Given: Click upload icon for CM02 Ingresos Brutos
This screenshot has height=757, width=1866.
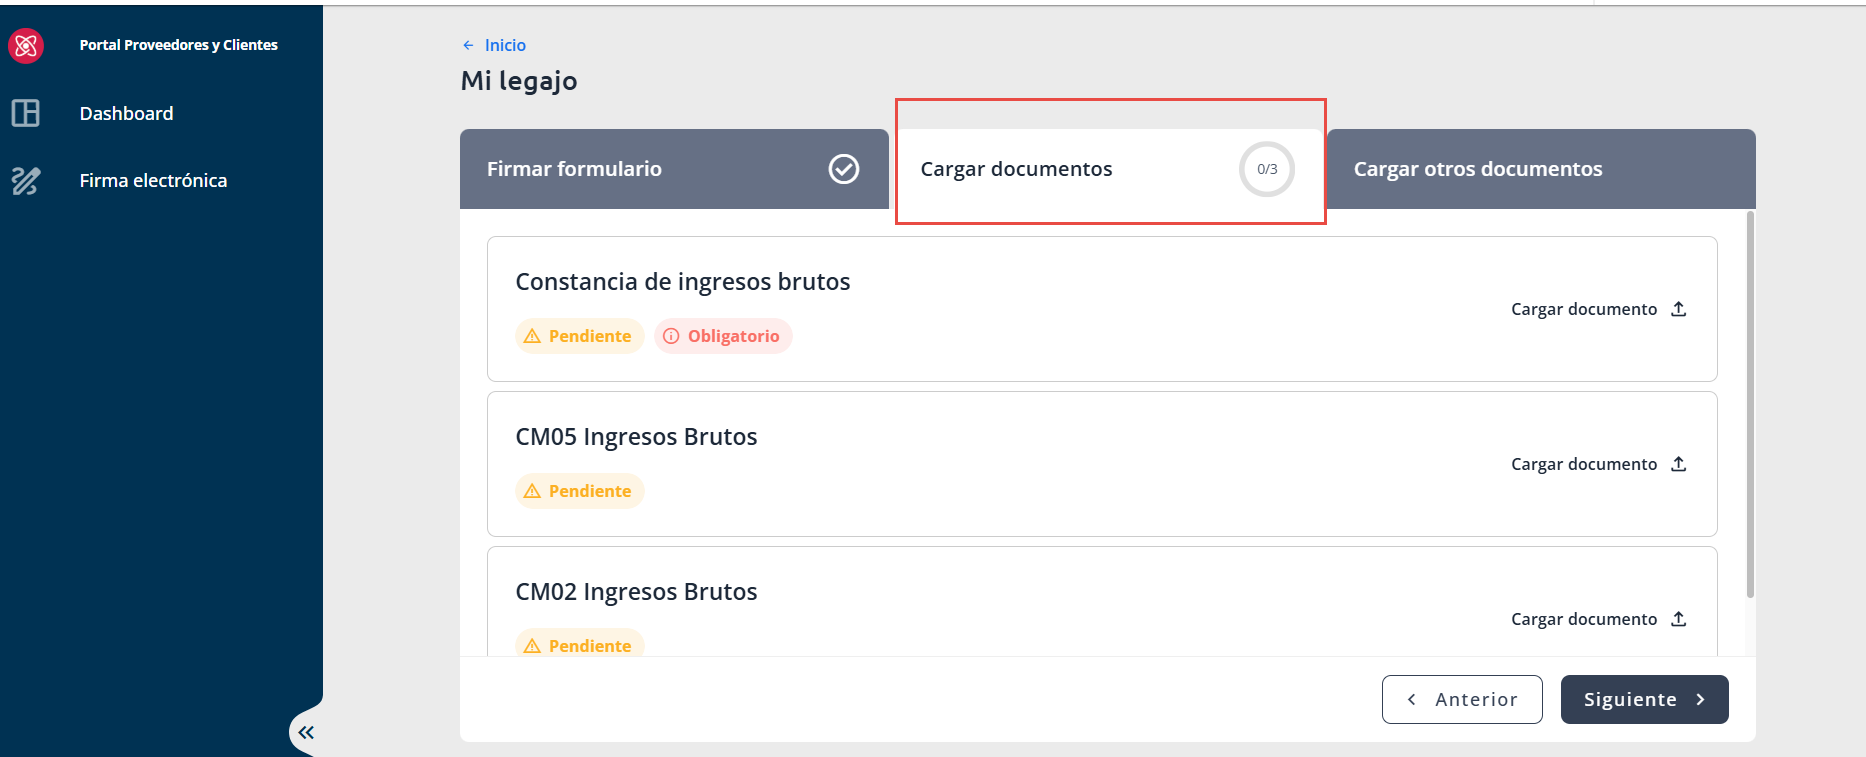Looking at the screenshot, I should [1679, 619].
